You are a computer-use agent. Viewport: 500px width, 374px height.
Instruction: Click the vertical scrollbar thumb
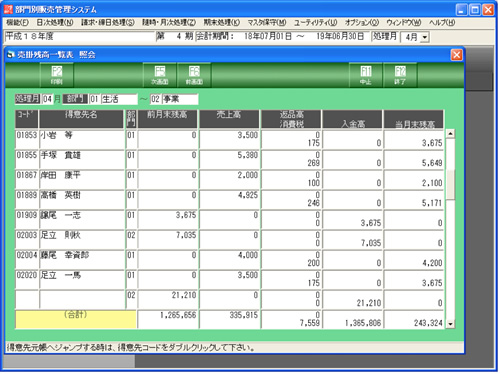click(x=450, y=184)
